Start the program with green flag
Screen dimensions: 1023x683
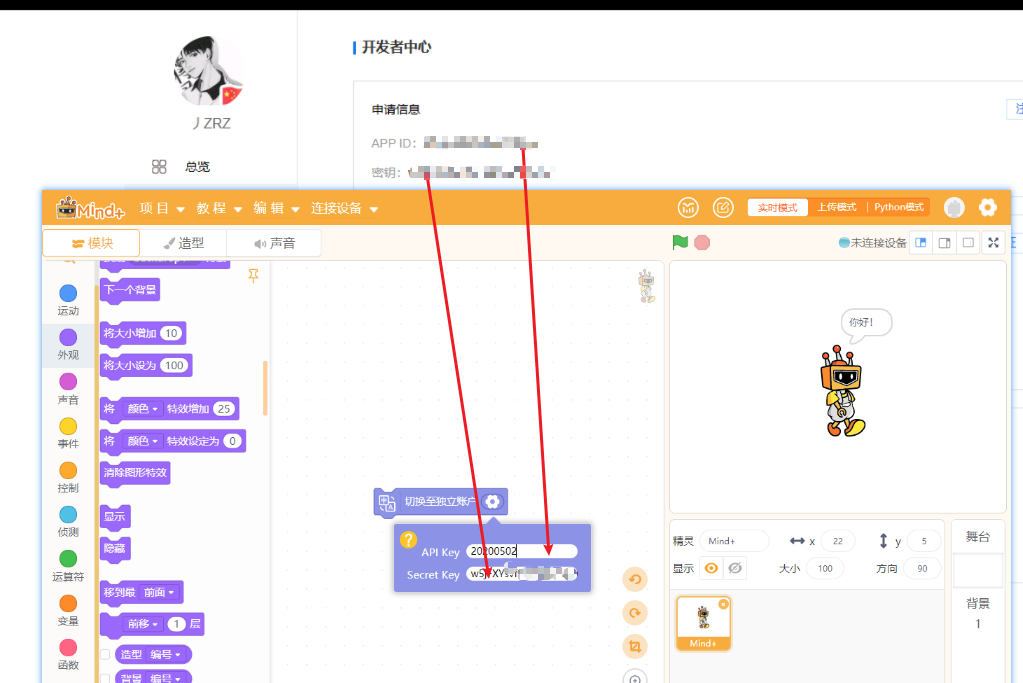coord(680,242)
